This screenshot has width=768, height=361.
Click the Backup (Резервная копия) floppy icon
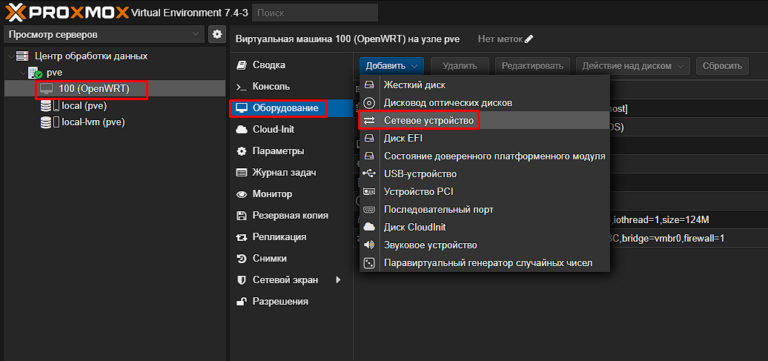[241, 216]
